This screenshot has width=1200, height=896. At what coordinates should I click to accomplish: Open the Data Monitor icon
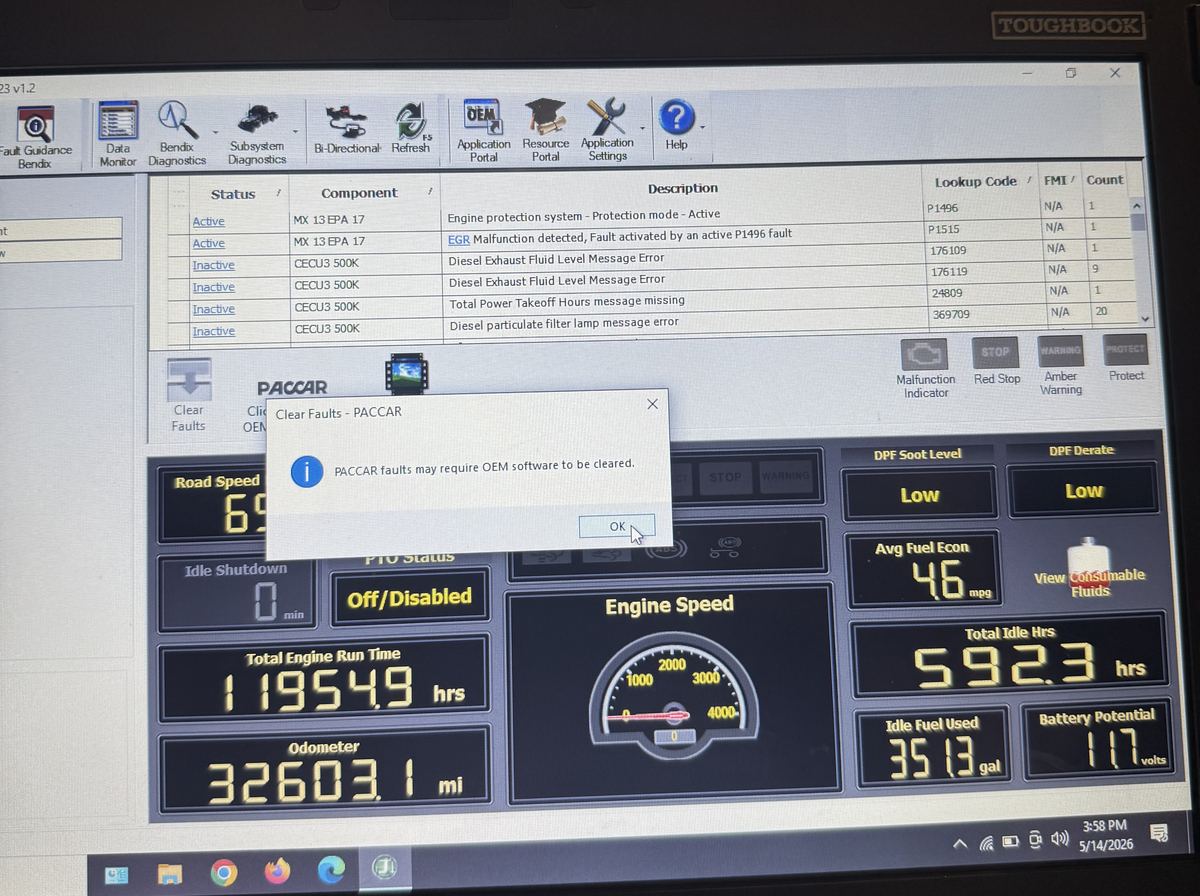[117, 133]
